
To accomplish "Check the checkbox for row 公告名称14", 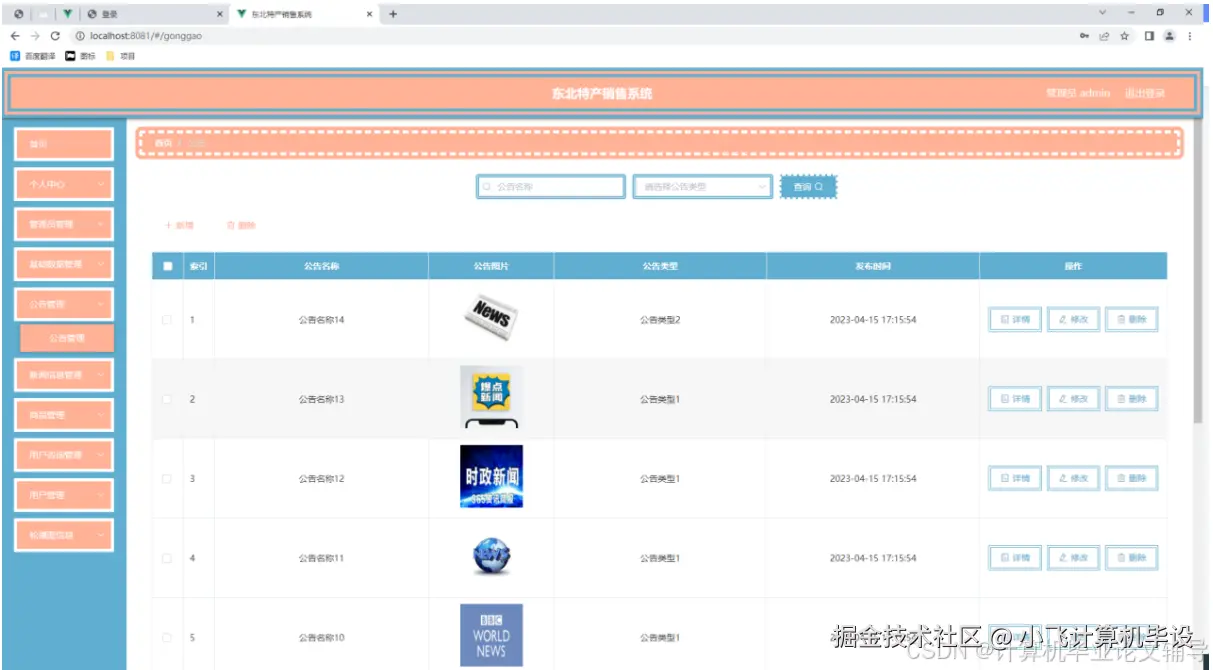I will (167, 320).
